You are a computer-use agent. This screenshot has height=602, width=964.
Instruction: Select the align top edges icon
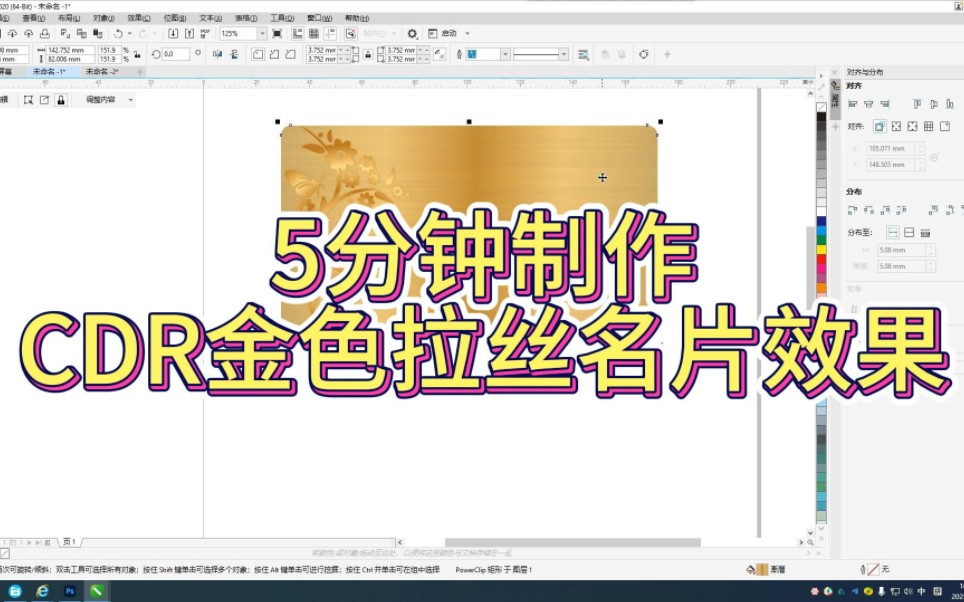(918, 102)
